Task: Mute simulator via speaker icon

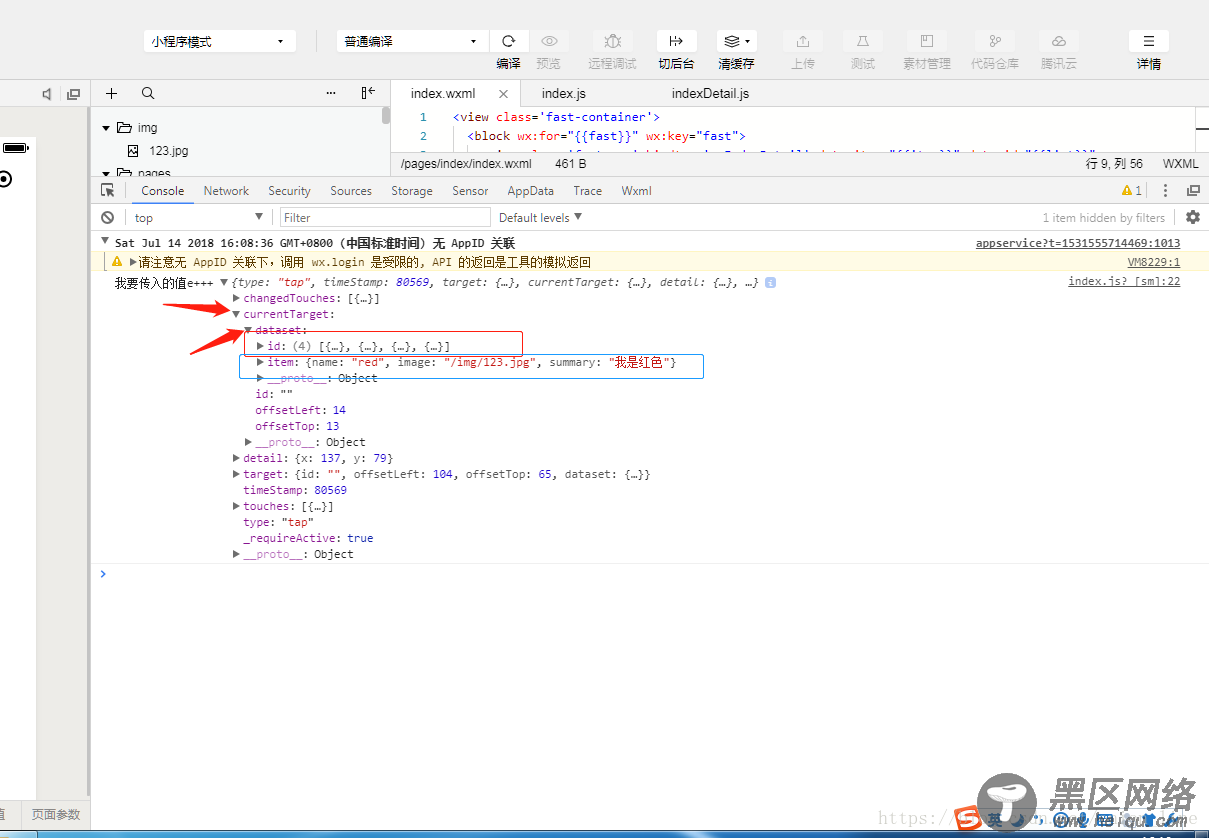Action: 46,94
